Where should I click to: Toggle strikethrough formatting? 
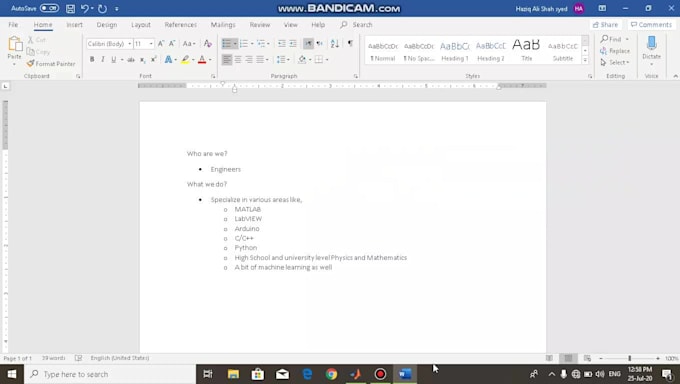click(131, 60)
